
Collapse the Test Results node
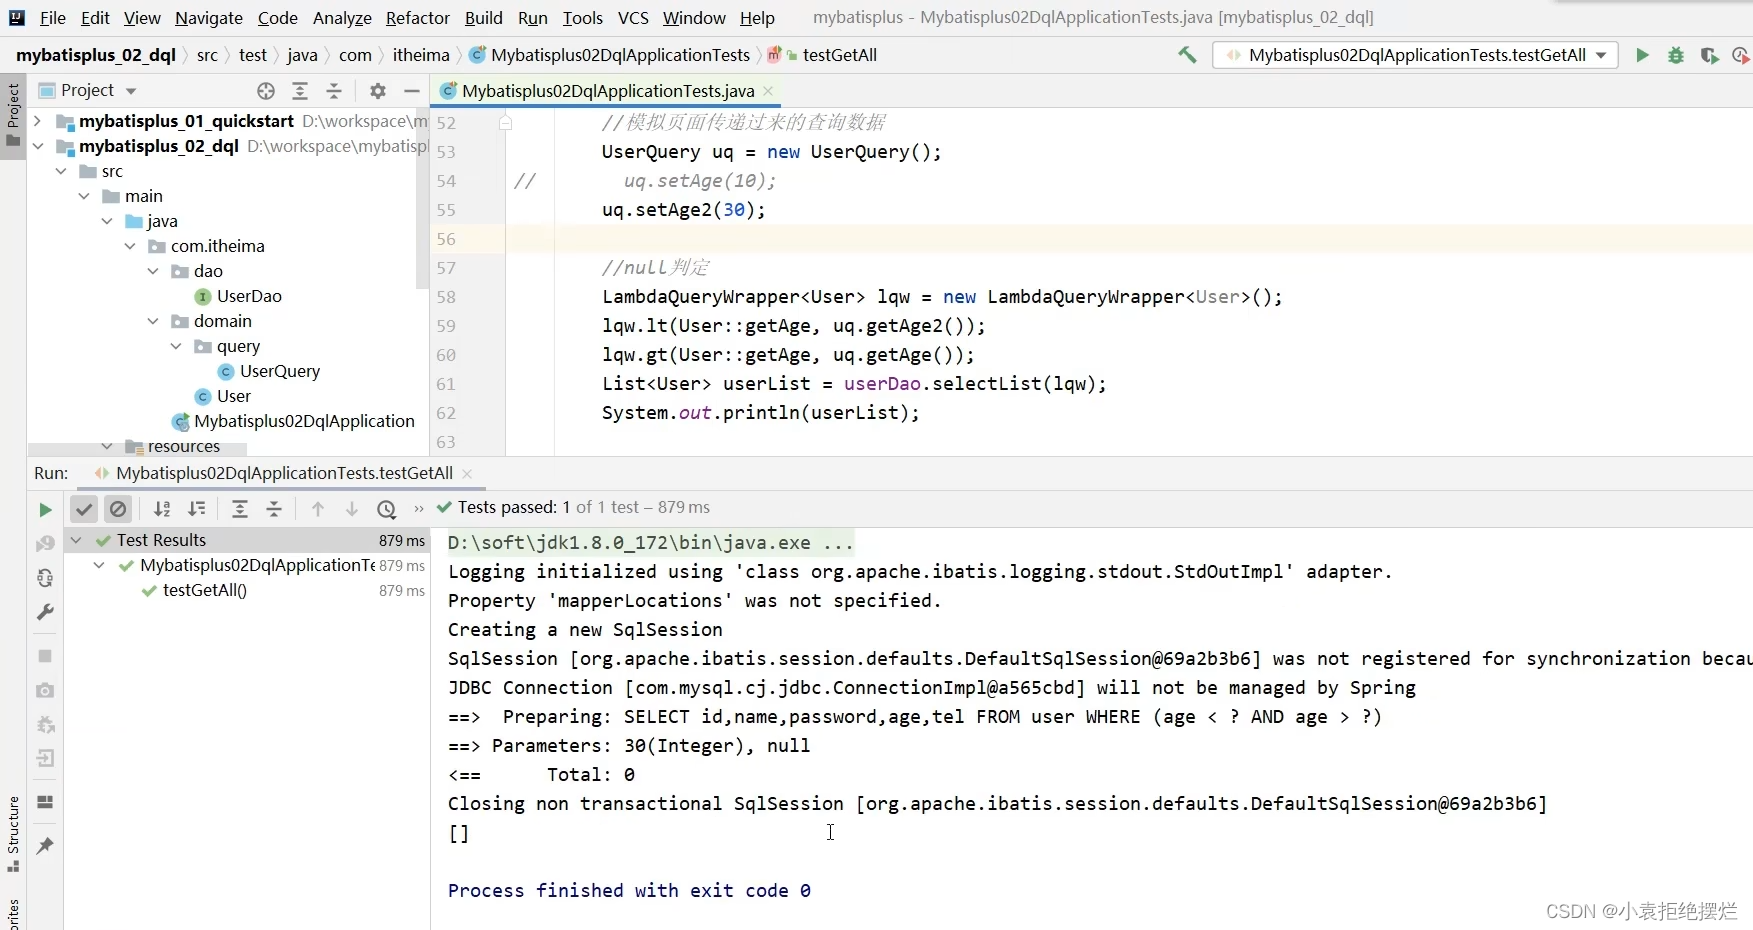(76, 540)
